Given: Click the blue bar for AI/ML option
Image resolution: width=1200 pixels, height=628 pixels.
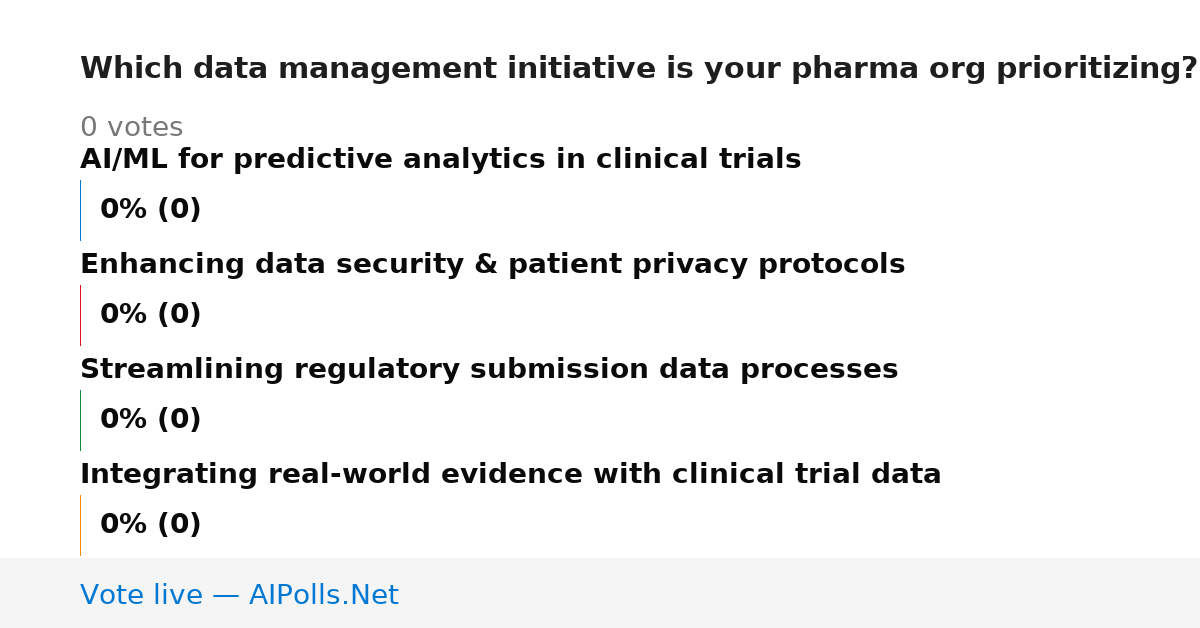Looking at the screenshot, I should point(80,210).
